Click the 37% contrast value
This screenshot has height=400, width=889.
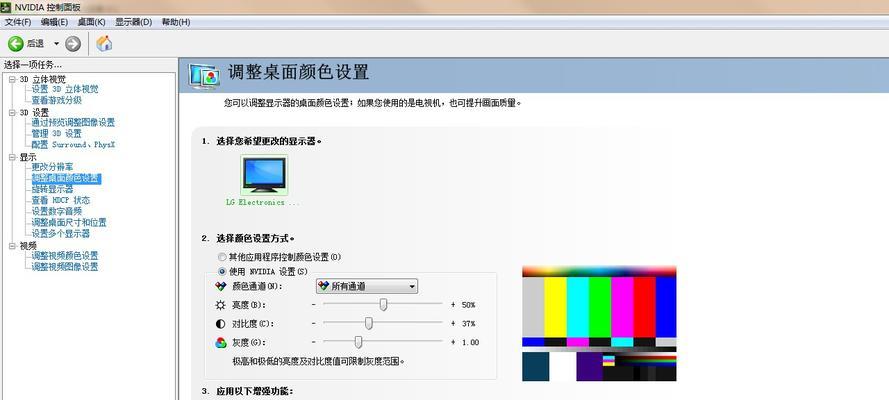[468, 324]
